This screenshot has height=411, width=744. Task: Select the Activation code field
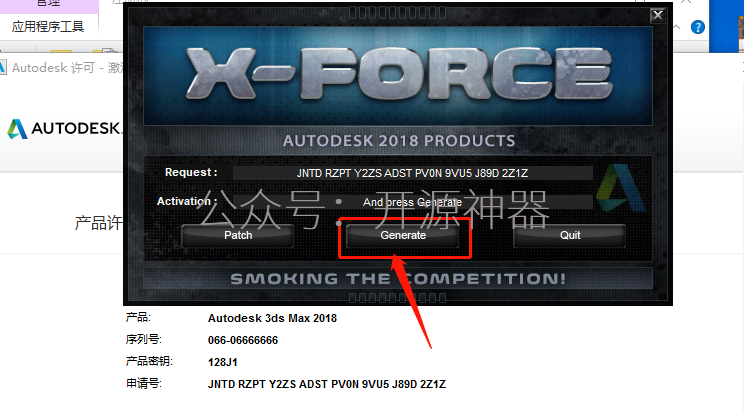412,202
